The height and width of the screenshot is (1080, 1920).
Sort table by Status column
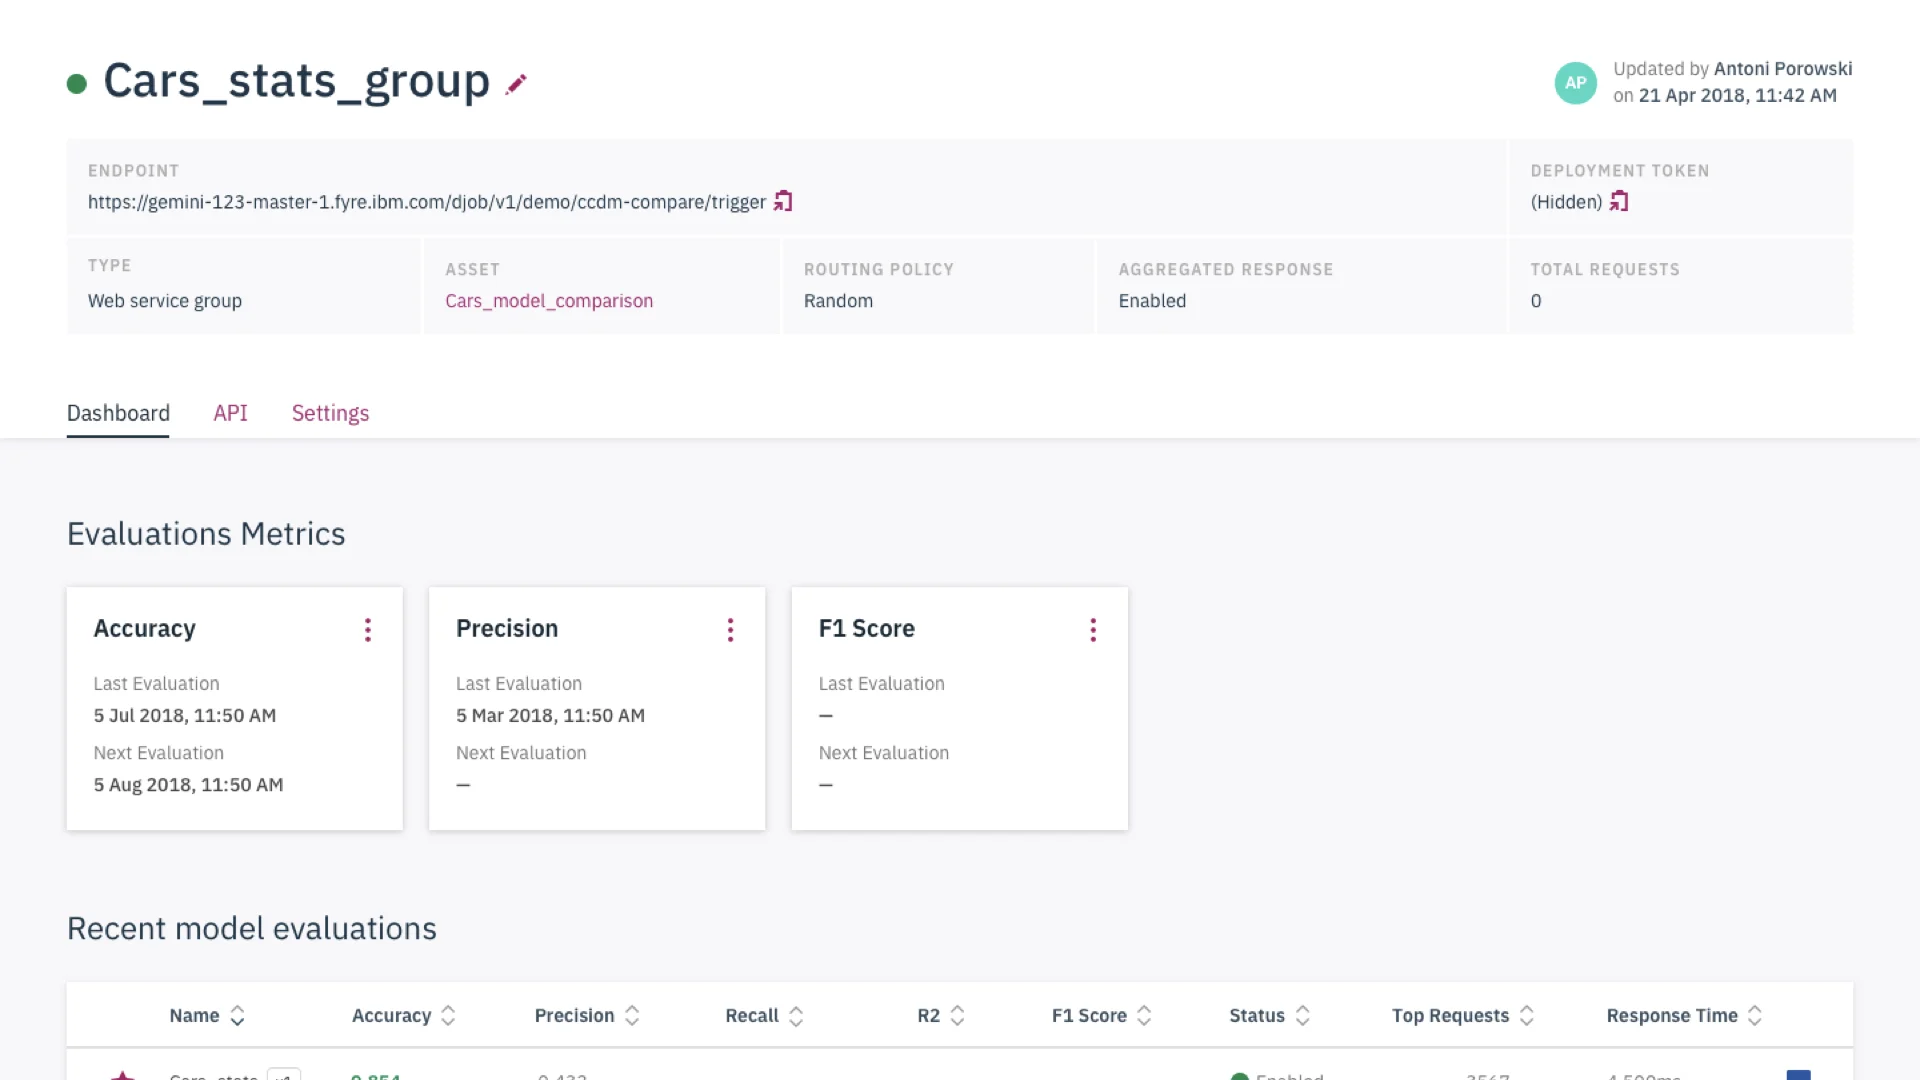pos(1302,1016)
